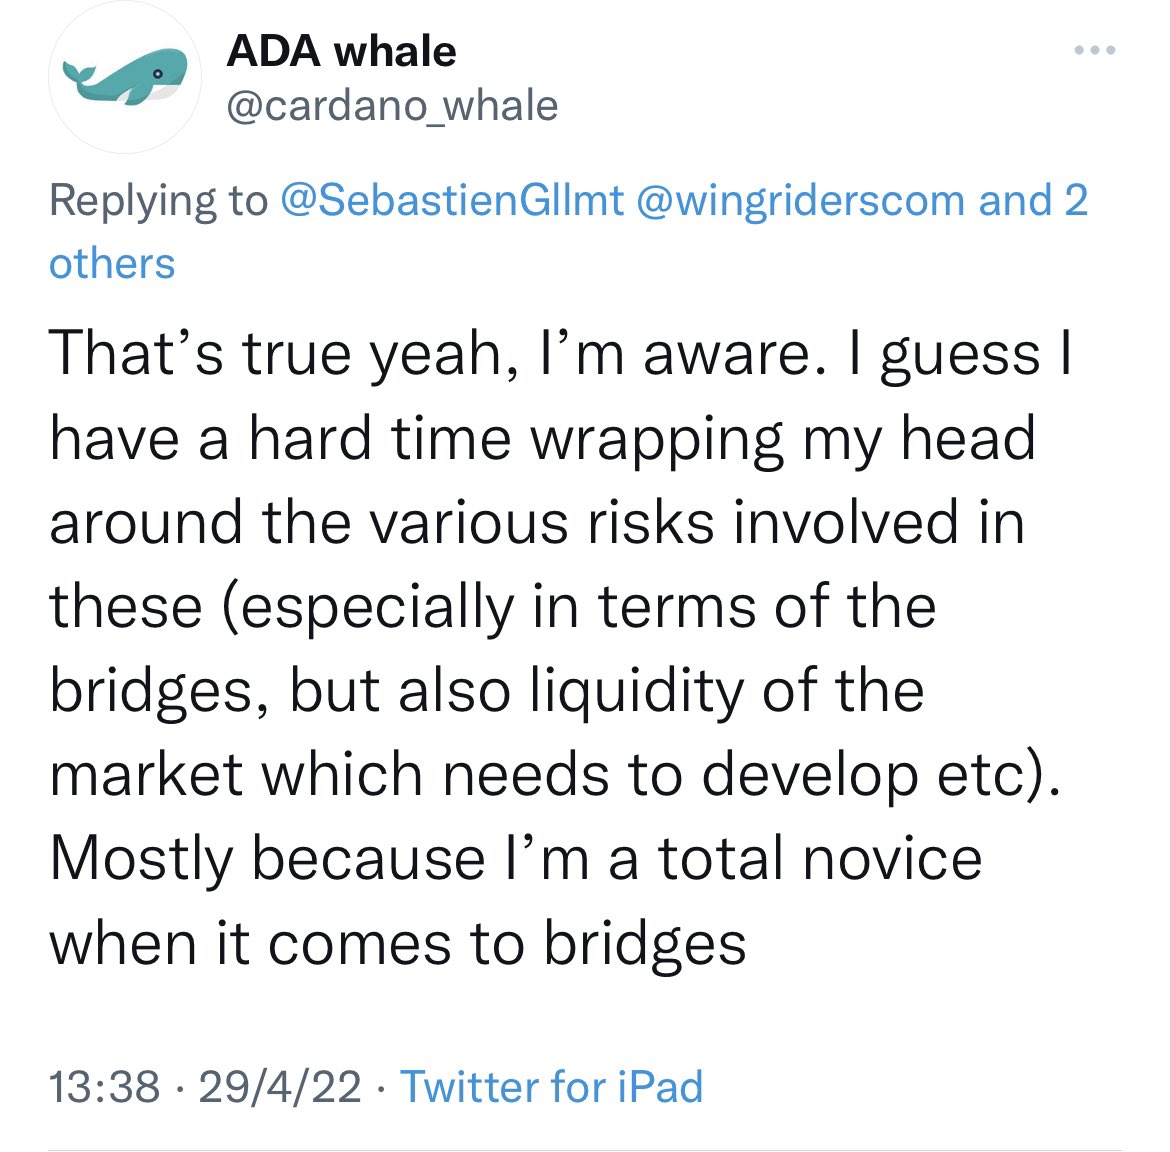Click the wrapped "others" link text
The height and width of the screenshot is (1152, 1170).
[x=112, y=264]
